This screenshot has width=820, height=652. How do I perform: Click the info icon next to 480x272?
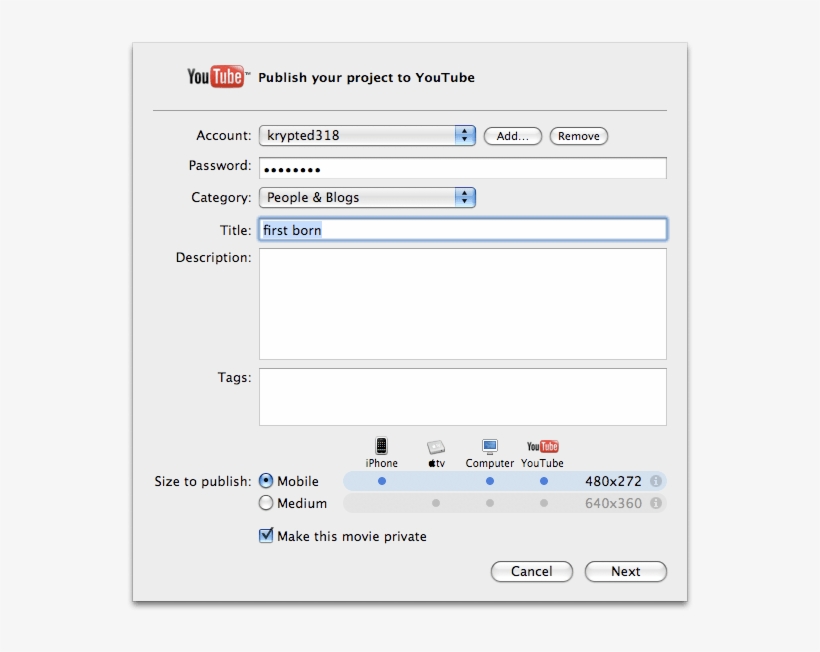[x=658, y=480]
